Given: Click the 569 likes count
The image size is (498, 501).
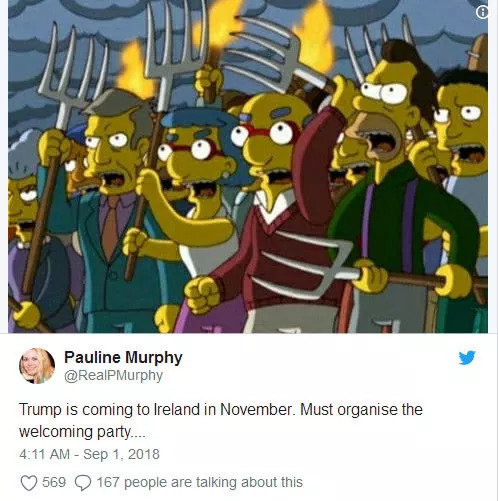Looking at the screenshot, I should point(54,482).
